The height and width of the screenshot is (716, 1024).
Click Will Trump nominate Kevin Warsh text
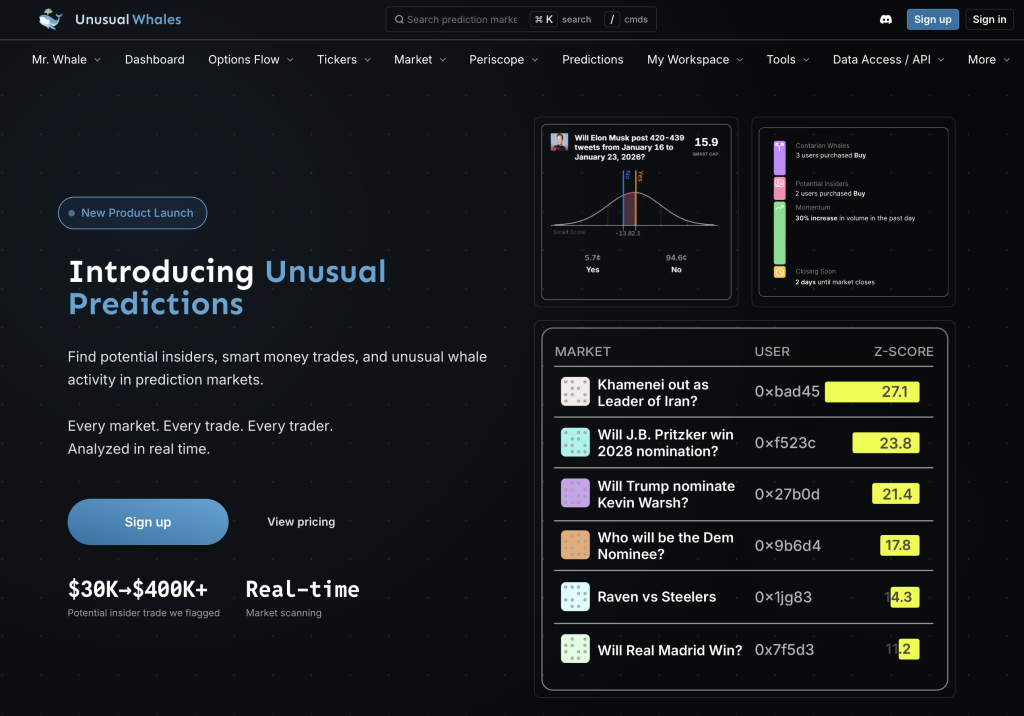pos(665,495)
